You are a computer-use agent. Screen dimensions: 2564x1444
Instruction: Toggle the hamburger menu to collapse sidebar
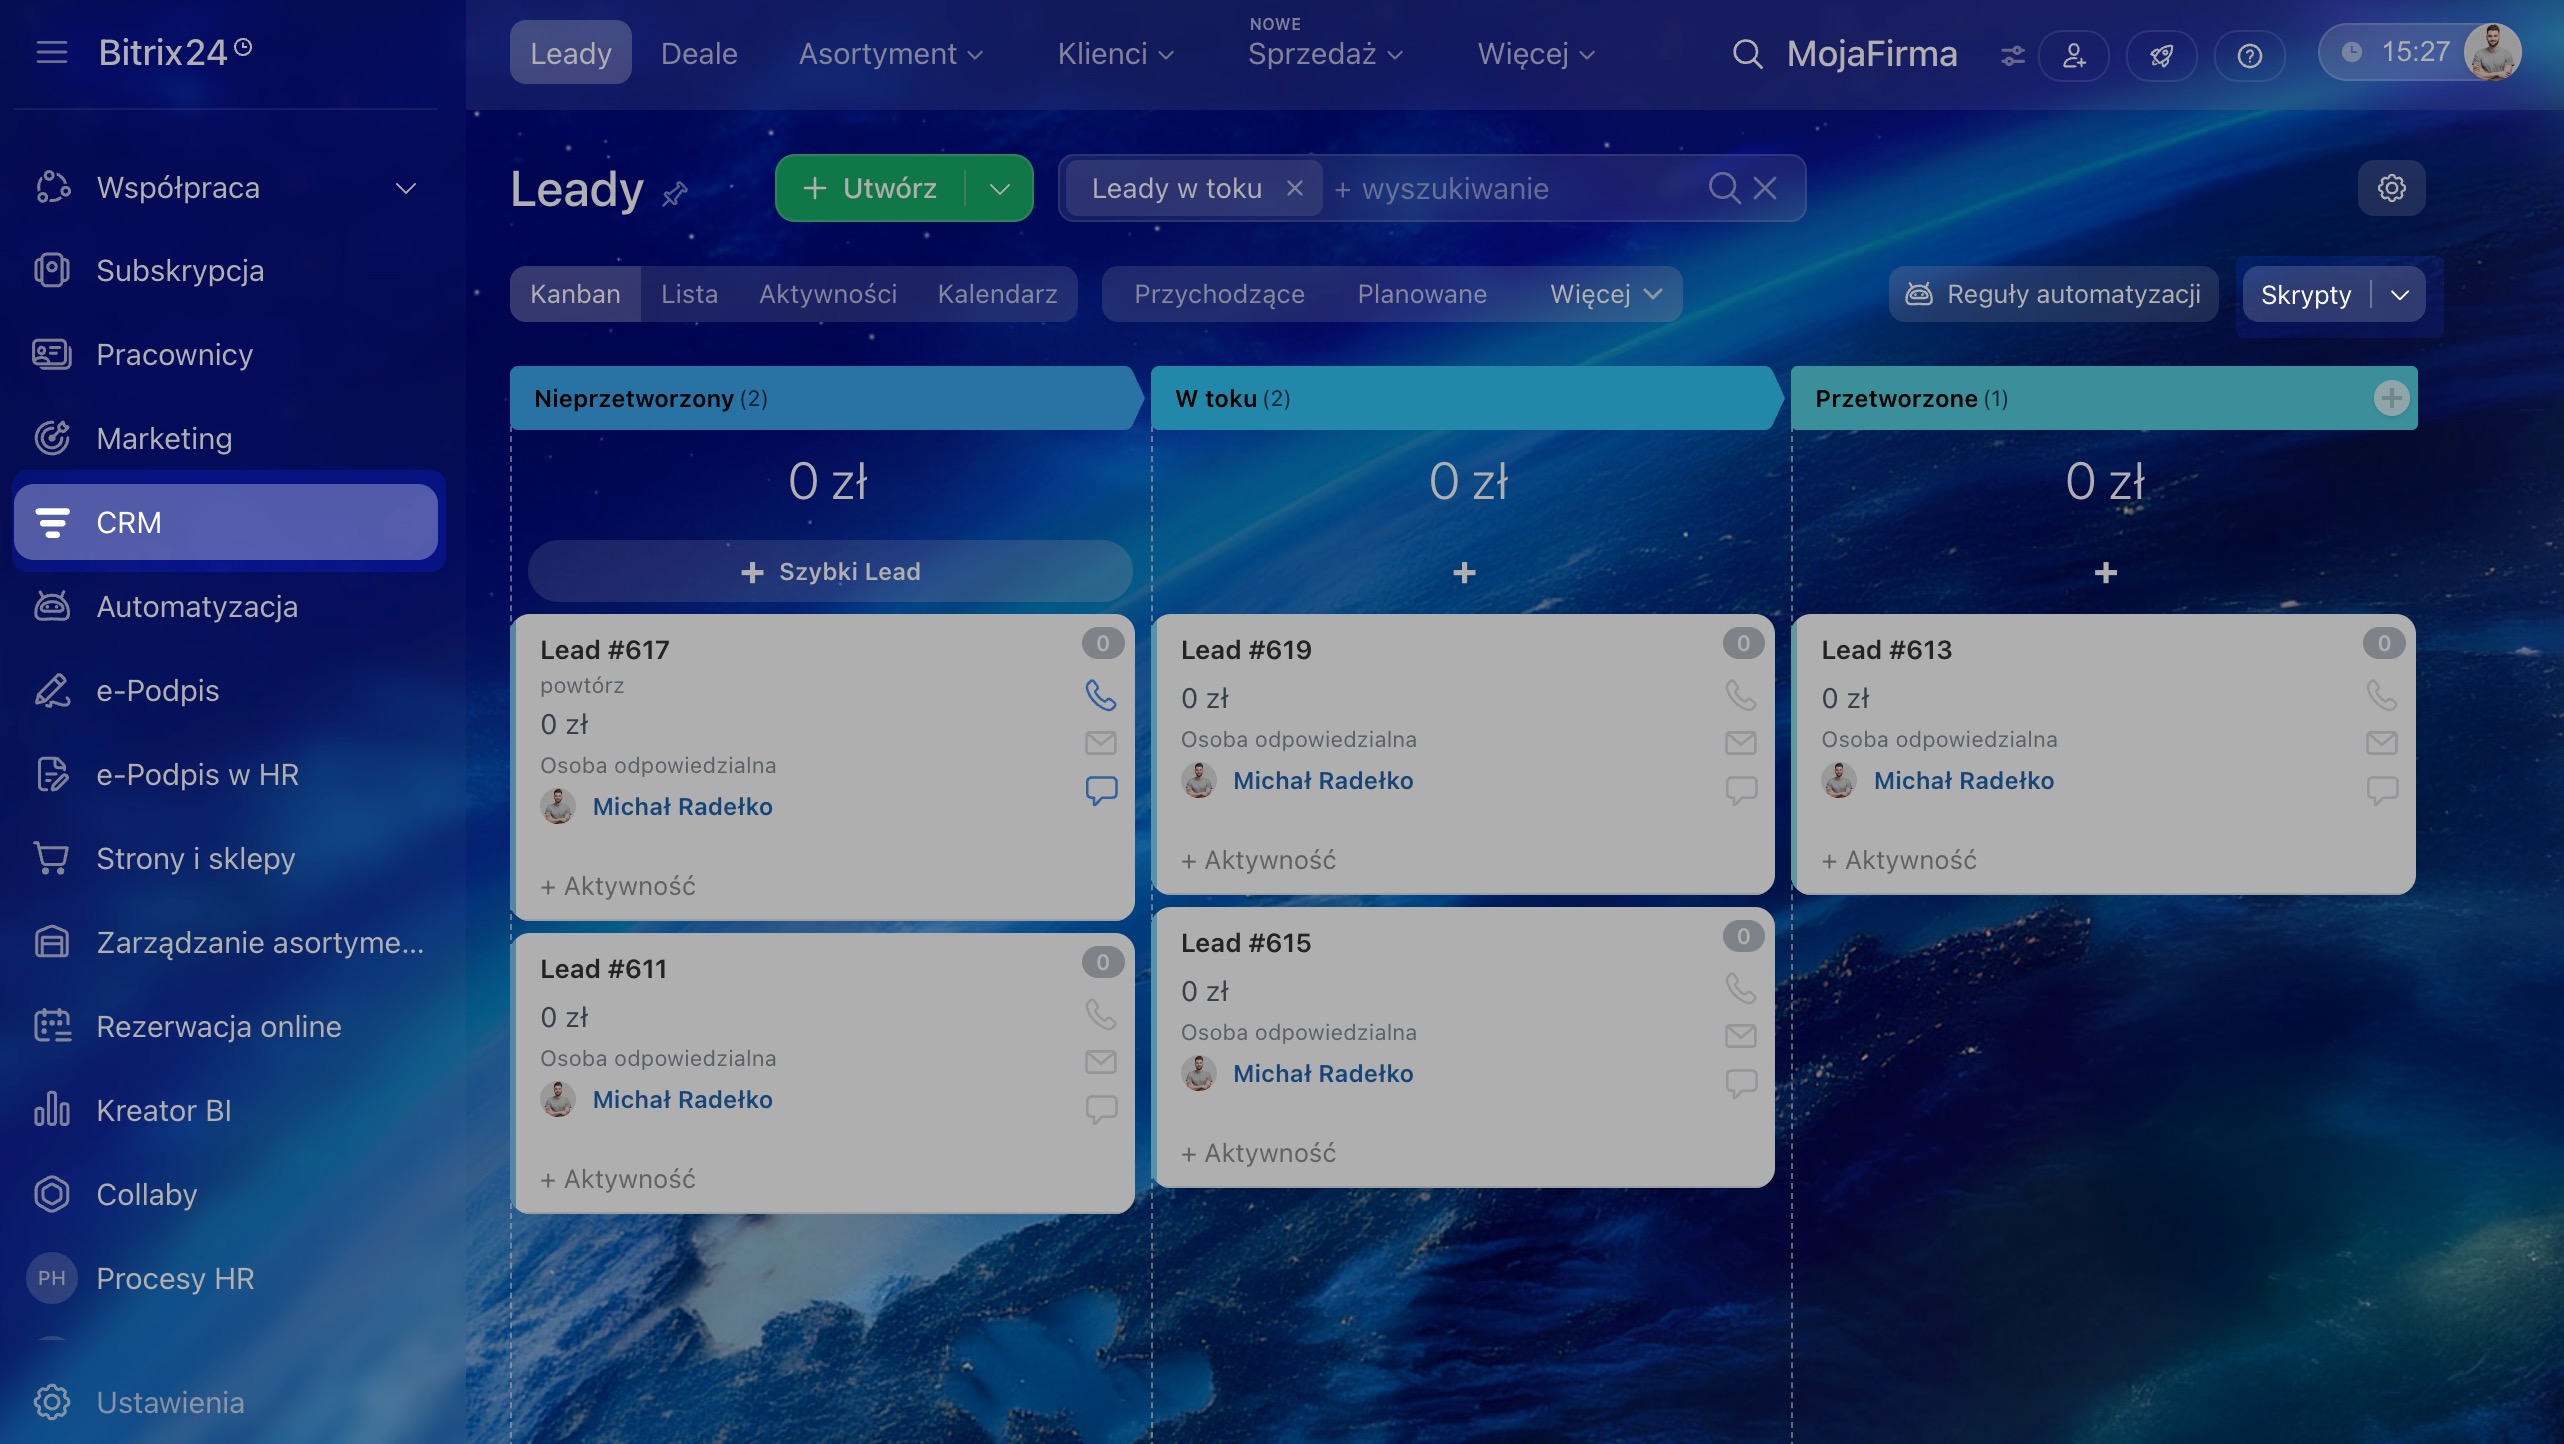coord(52,52)
